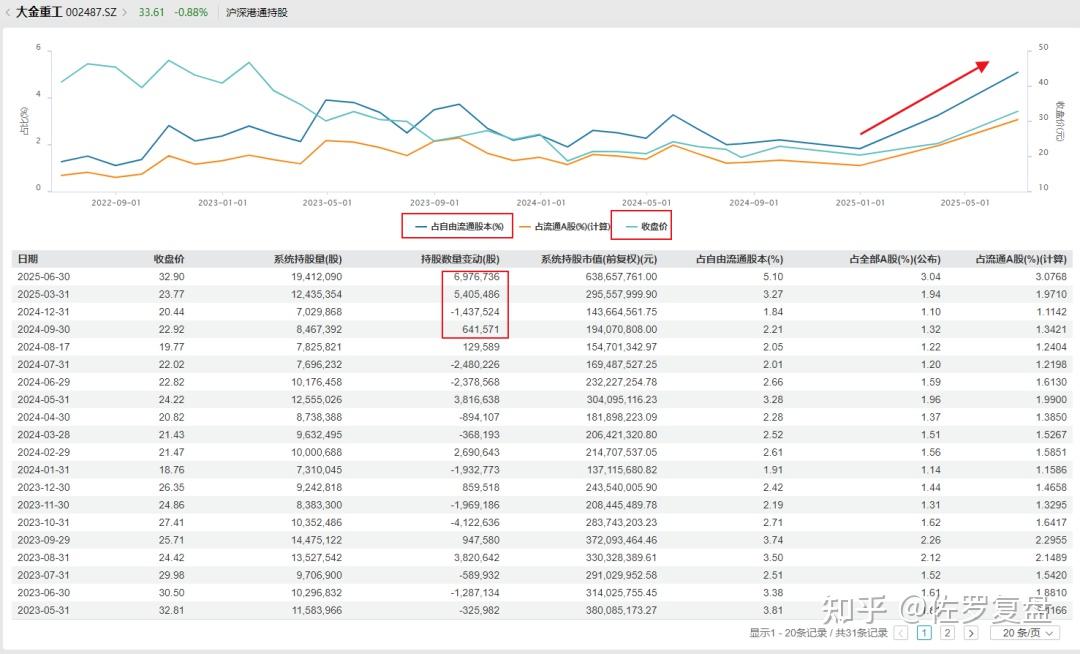The image size is (1080, 654).
Task: Sort by 日期 column header
Action: coord(28,258)
